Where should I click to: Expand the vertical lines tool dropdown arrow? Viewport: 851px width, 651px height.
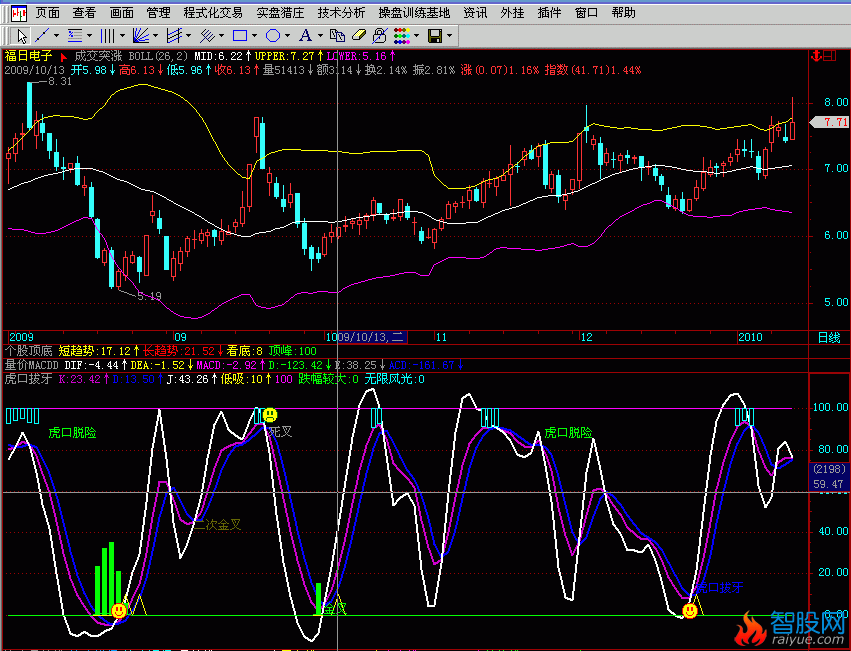point(122,36)
